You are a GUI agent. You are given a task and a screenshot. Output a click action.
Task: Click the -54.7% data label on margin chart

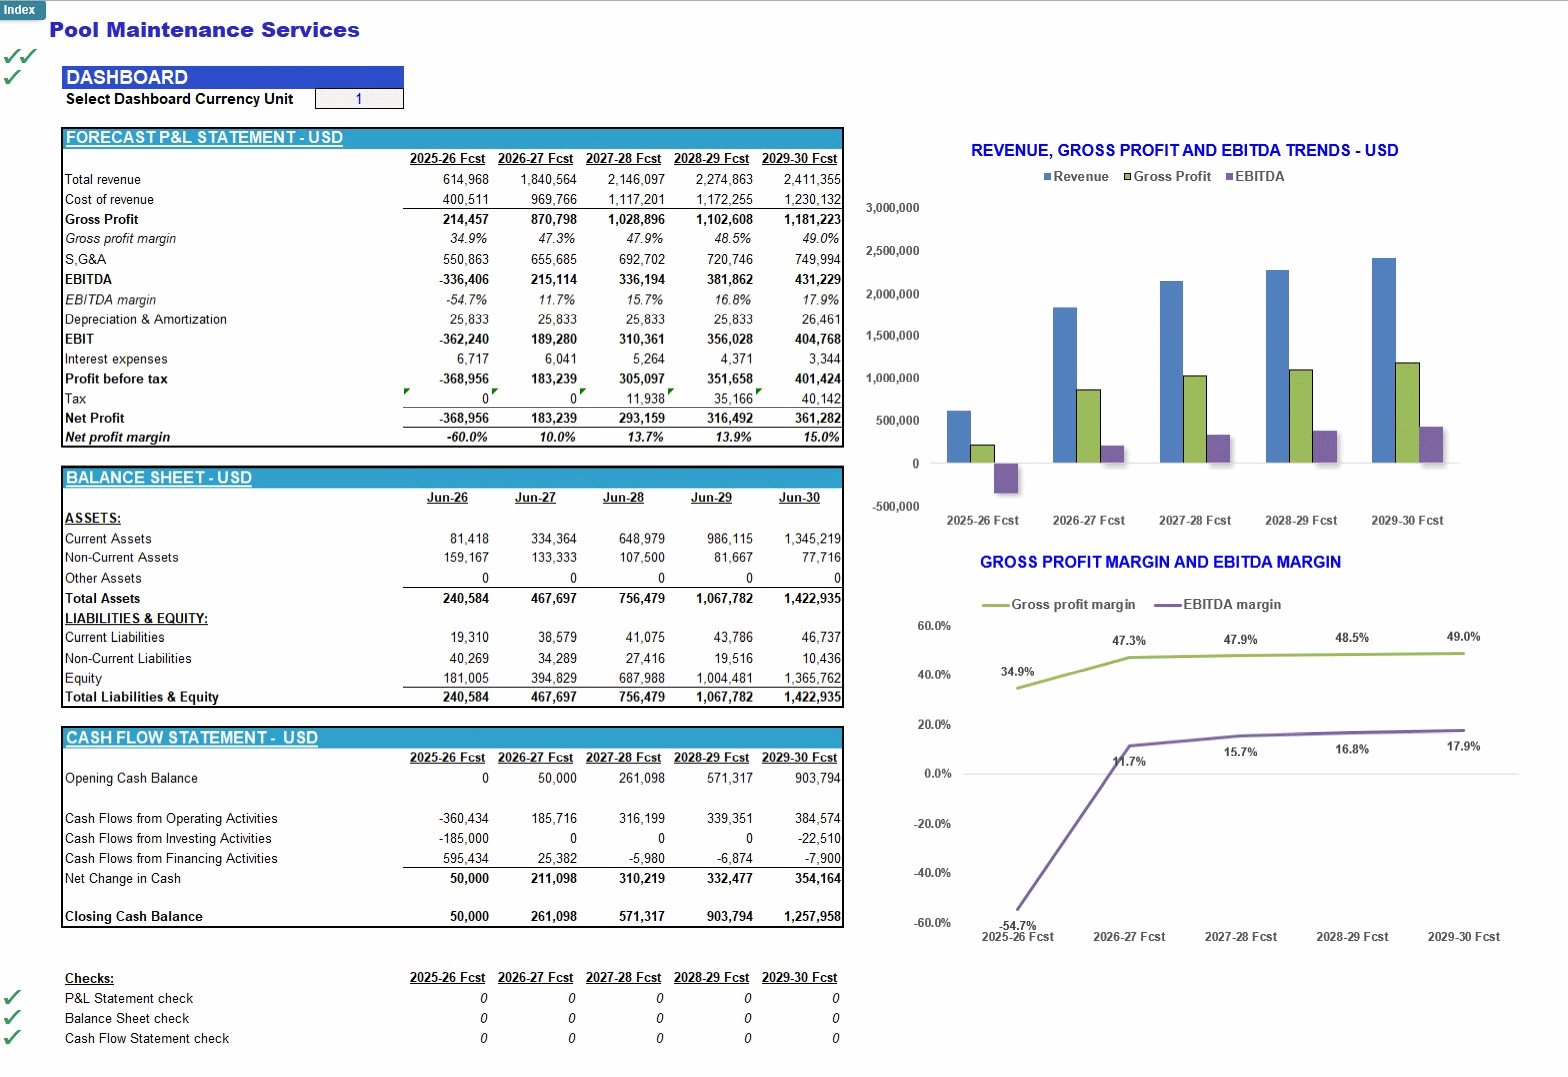tap(1018, 926)
